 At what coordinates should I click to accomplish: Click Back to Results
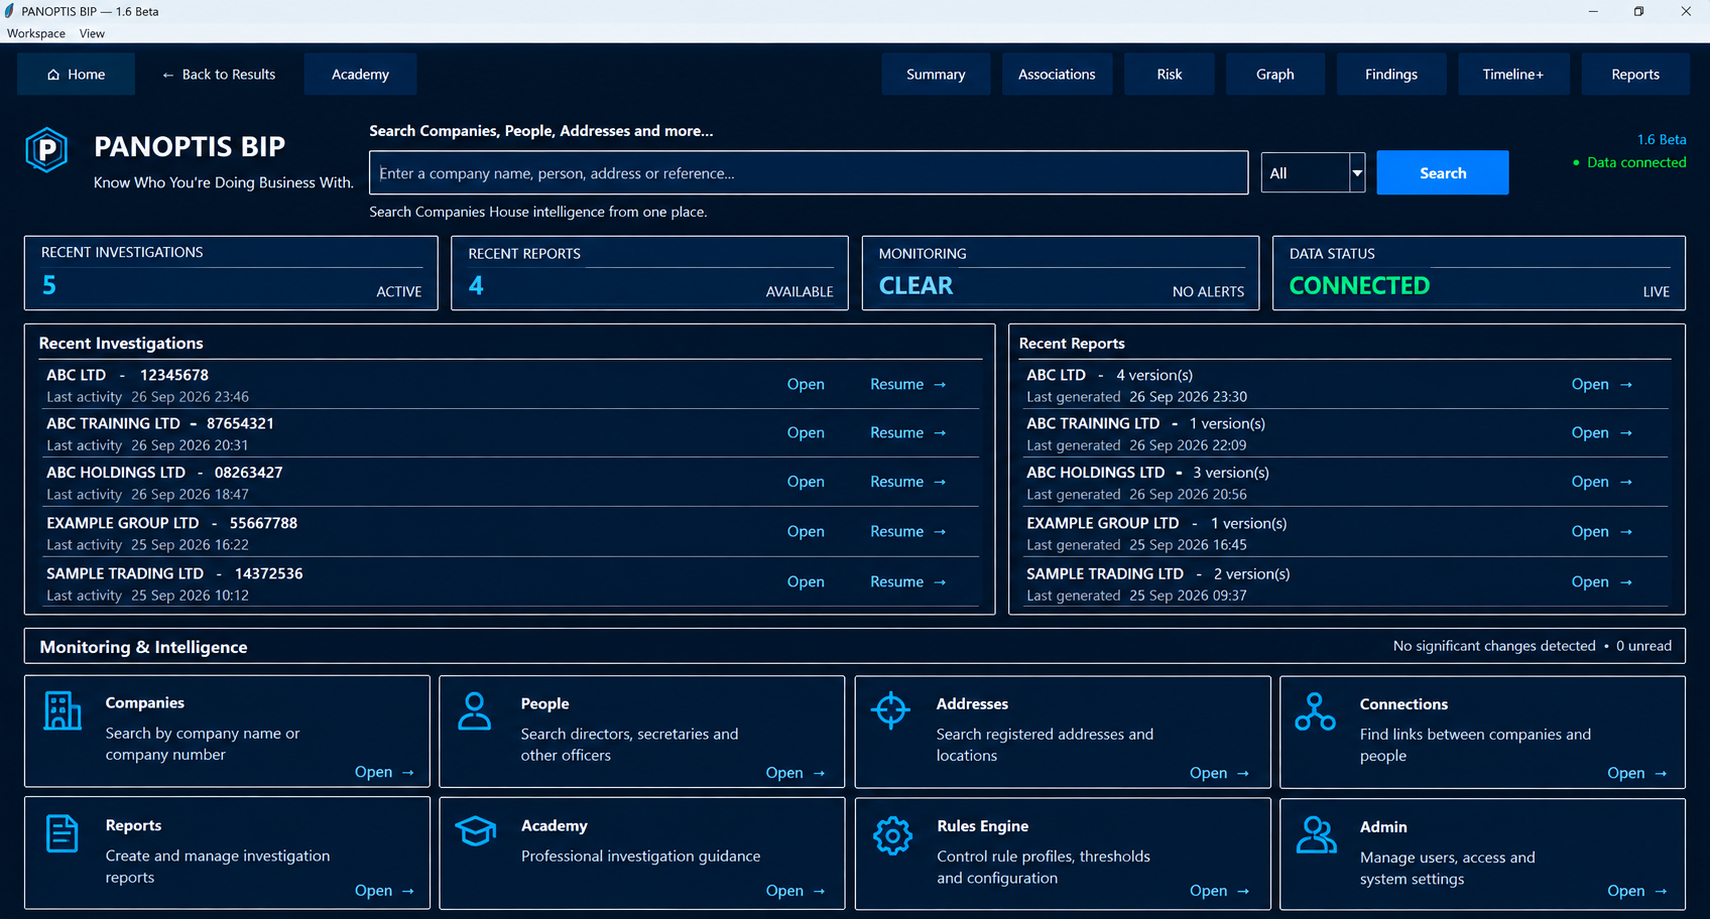click(219, 74)
